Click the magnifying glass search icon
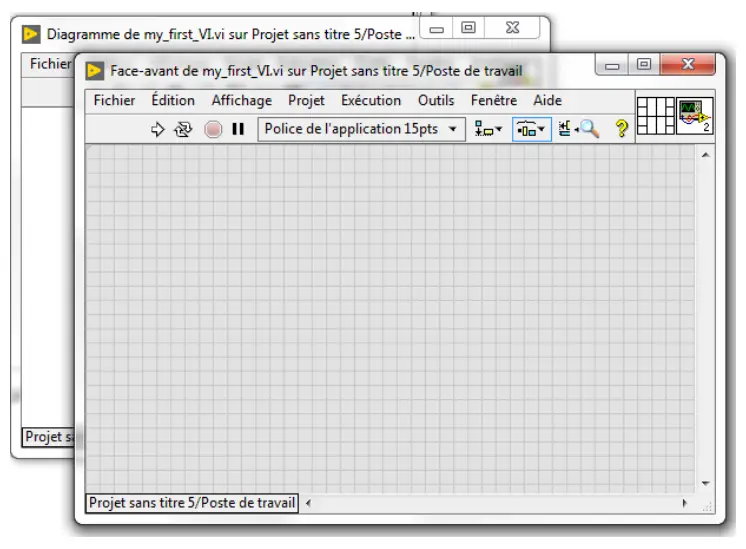Screen dimensions: 746x549 tap(589, 129)
